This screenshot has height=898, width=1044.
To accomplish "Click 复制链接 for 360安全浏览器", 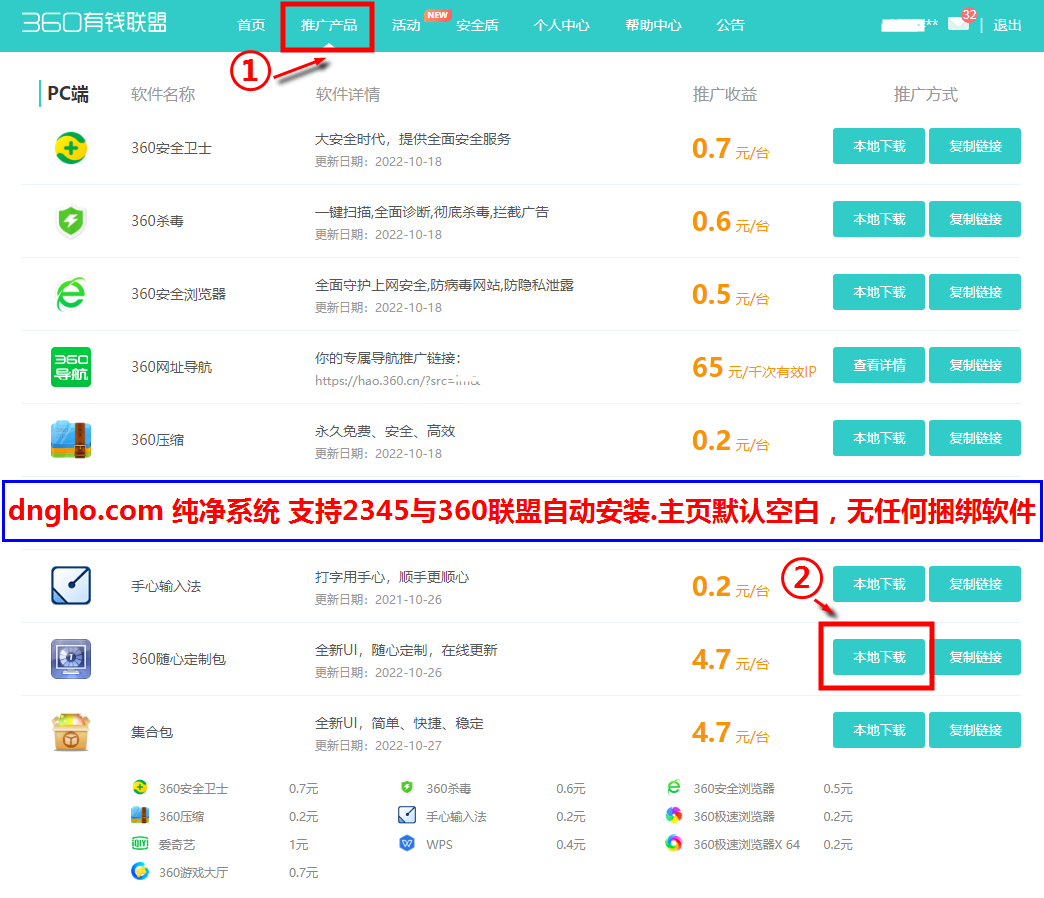I will point(975,292).
